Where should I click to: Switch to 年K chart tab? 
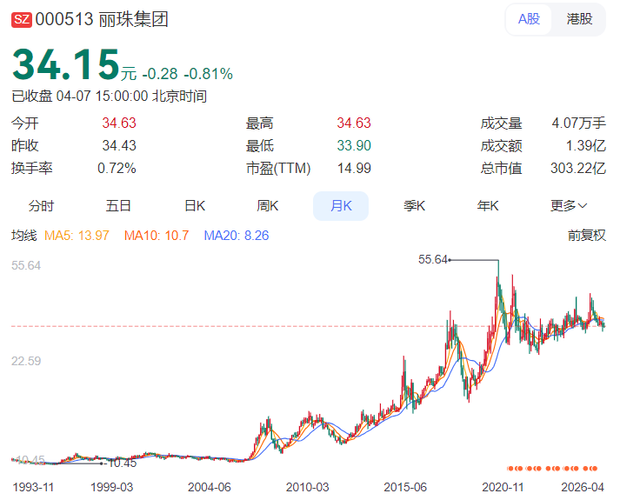click(488, 206)
